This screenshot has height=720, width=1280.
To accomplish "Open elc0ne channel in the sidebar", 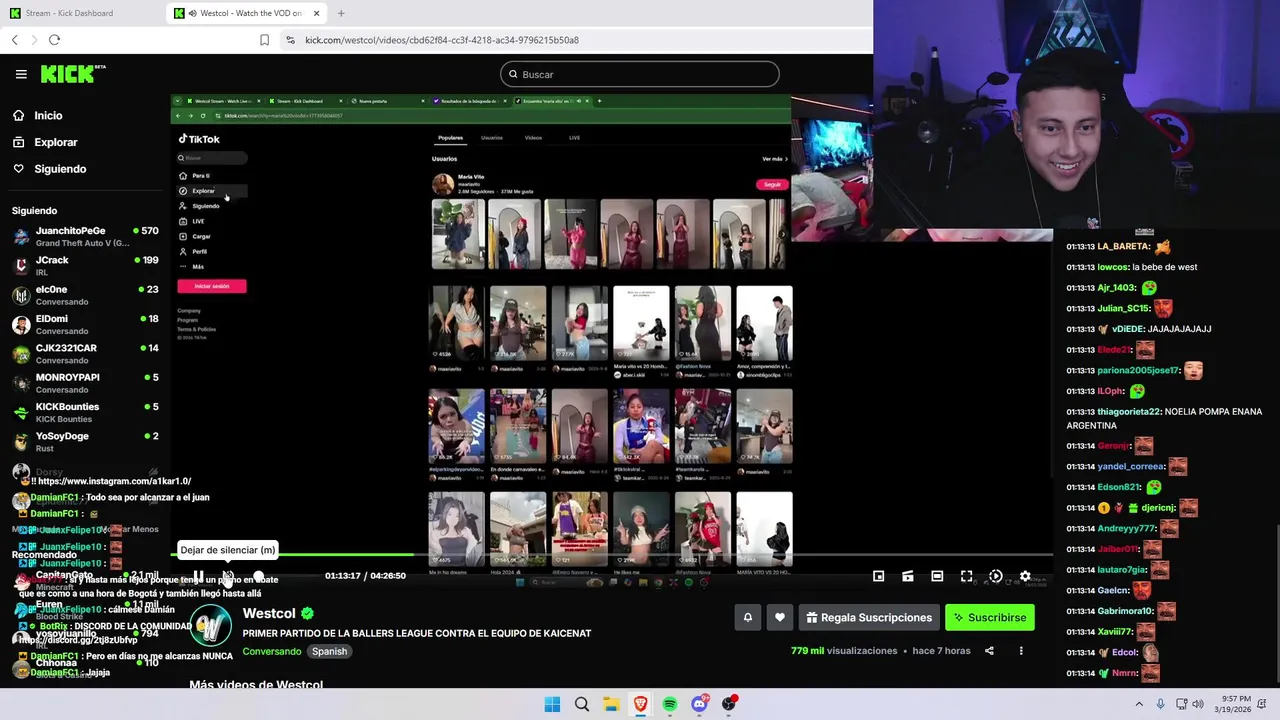I will tap(85, 295).
